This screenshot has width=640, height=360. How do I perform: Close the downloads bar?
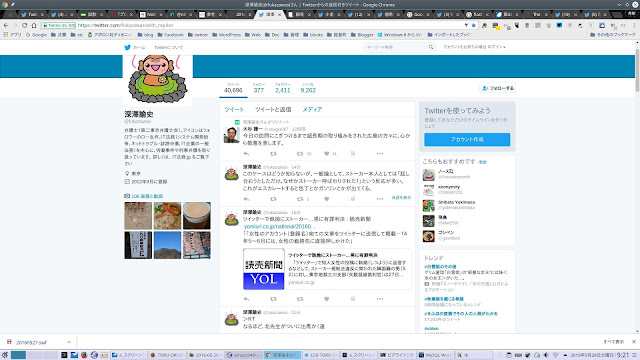pyautogui.click(x=633, y=342)
